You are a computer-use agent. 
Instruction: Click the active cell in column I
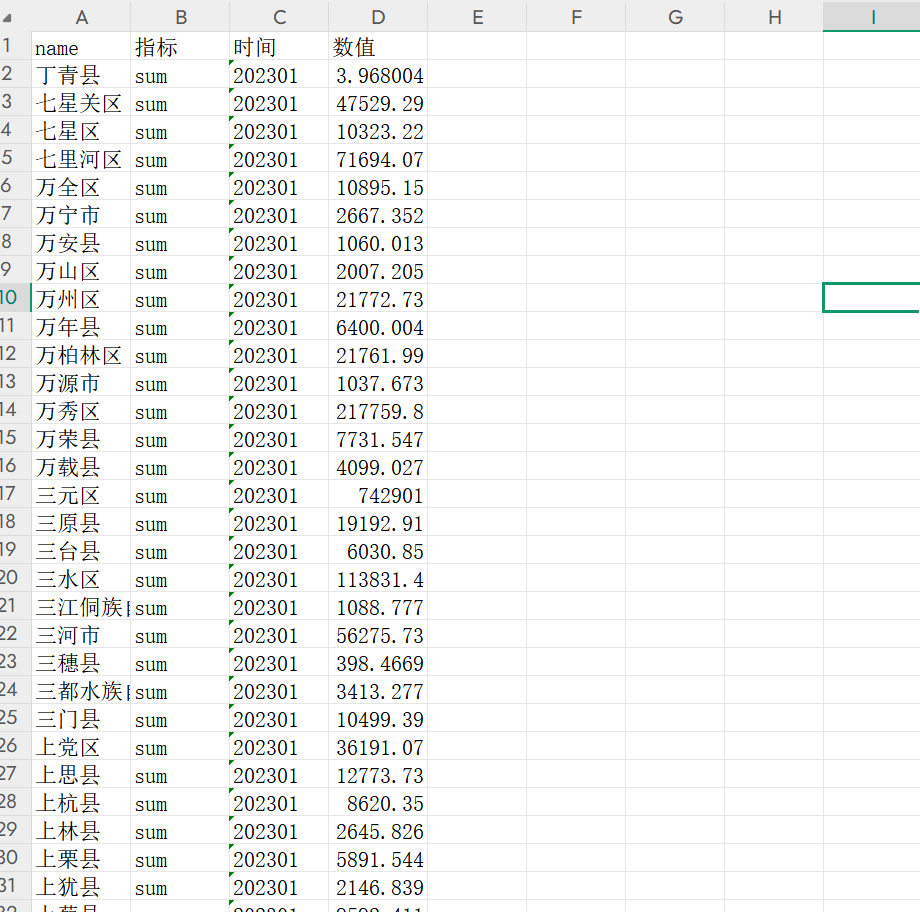[872, 298]
